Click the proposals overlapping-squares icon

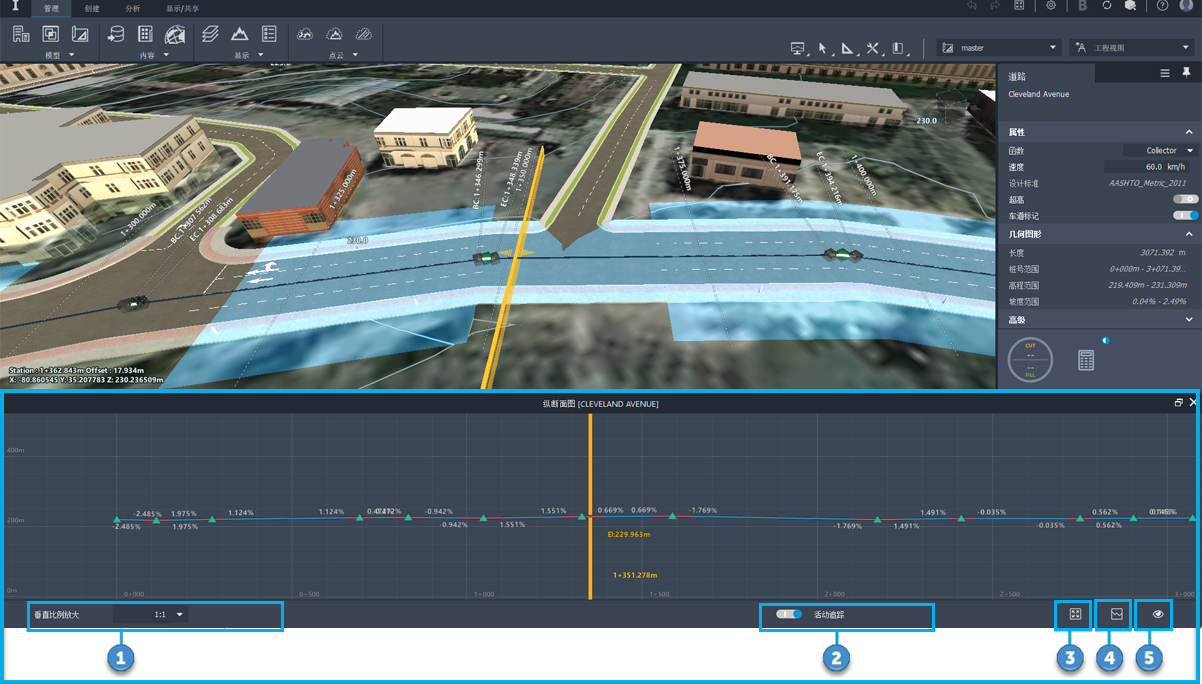click(x=50, y=34)
